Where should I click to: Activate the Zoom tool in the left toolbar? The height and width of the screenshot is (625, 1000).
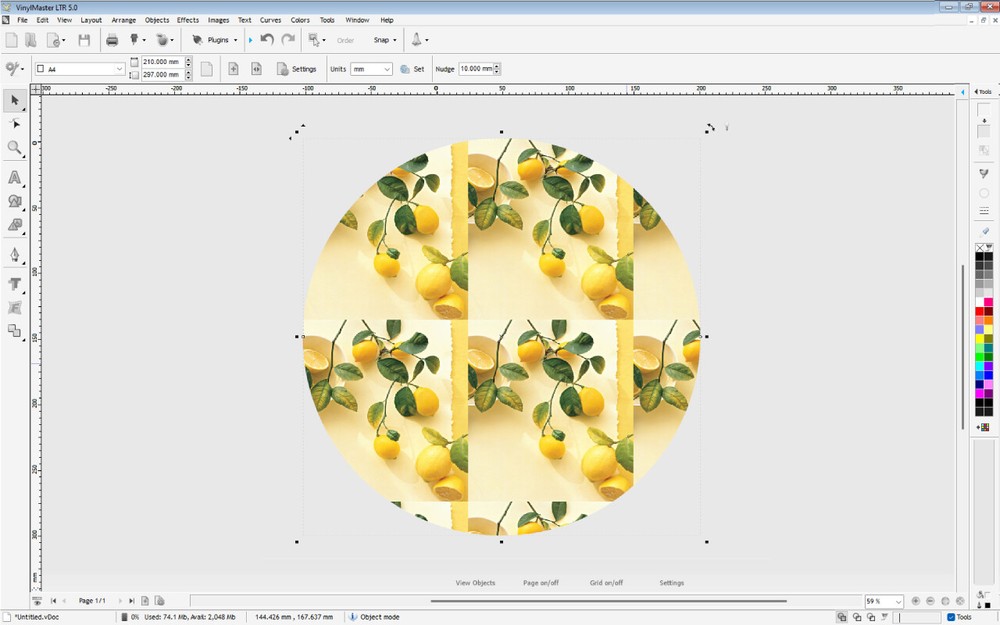pyautogui.click(x=14, y=148)
